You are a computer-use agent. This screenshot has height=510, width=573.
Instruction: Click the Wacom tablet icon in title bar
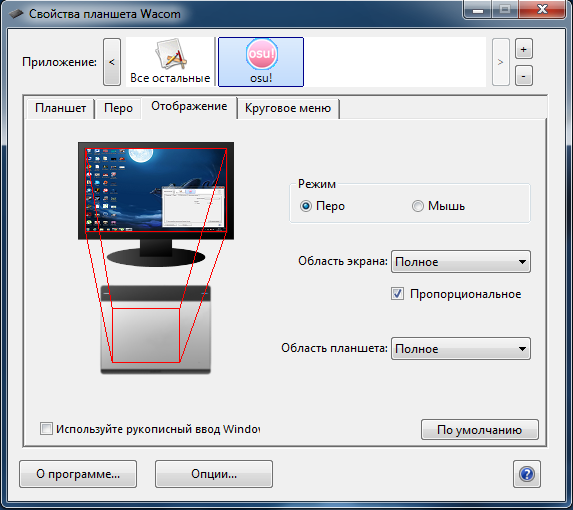[x=16, y=14]
